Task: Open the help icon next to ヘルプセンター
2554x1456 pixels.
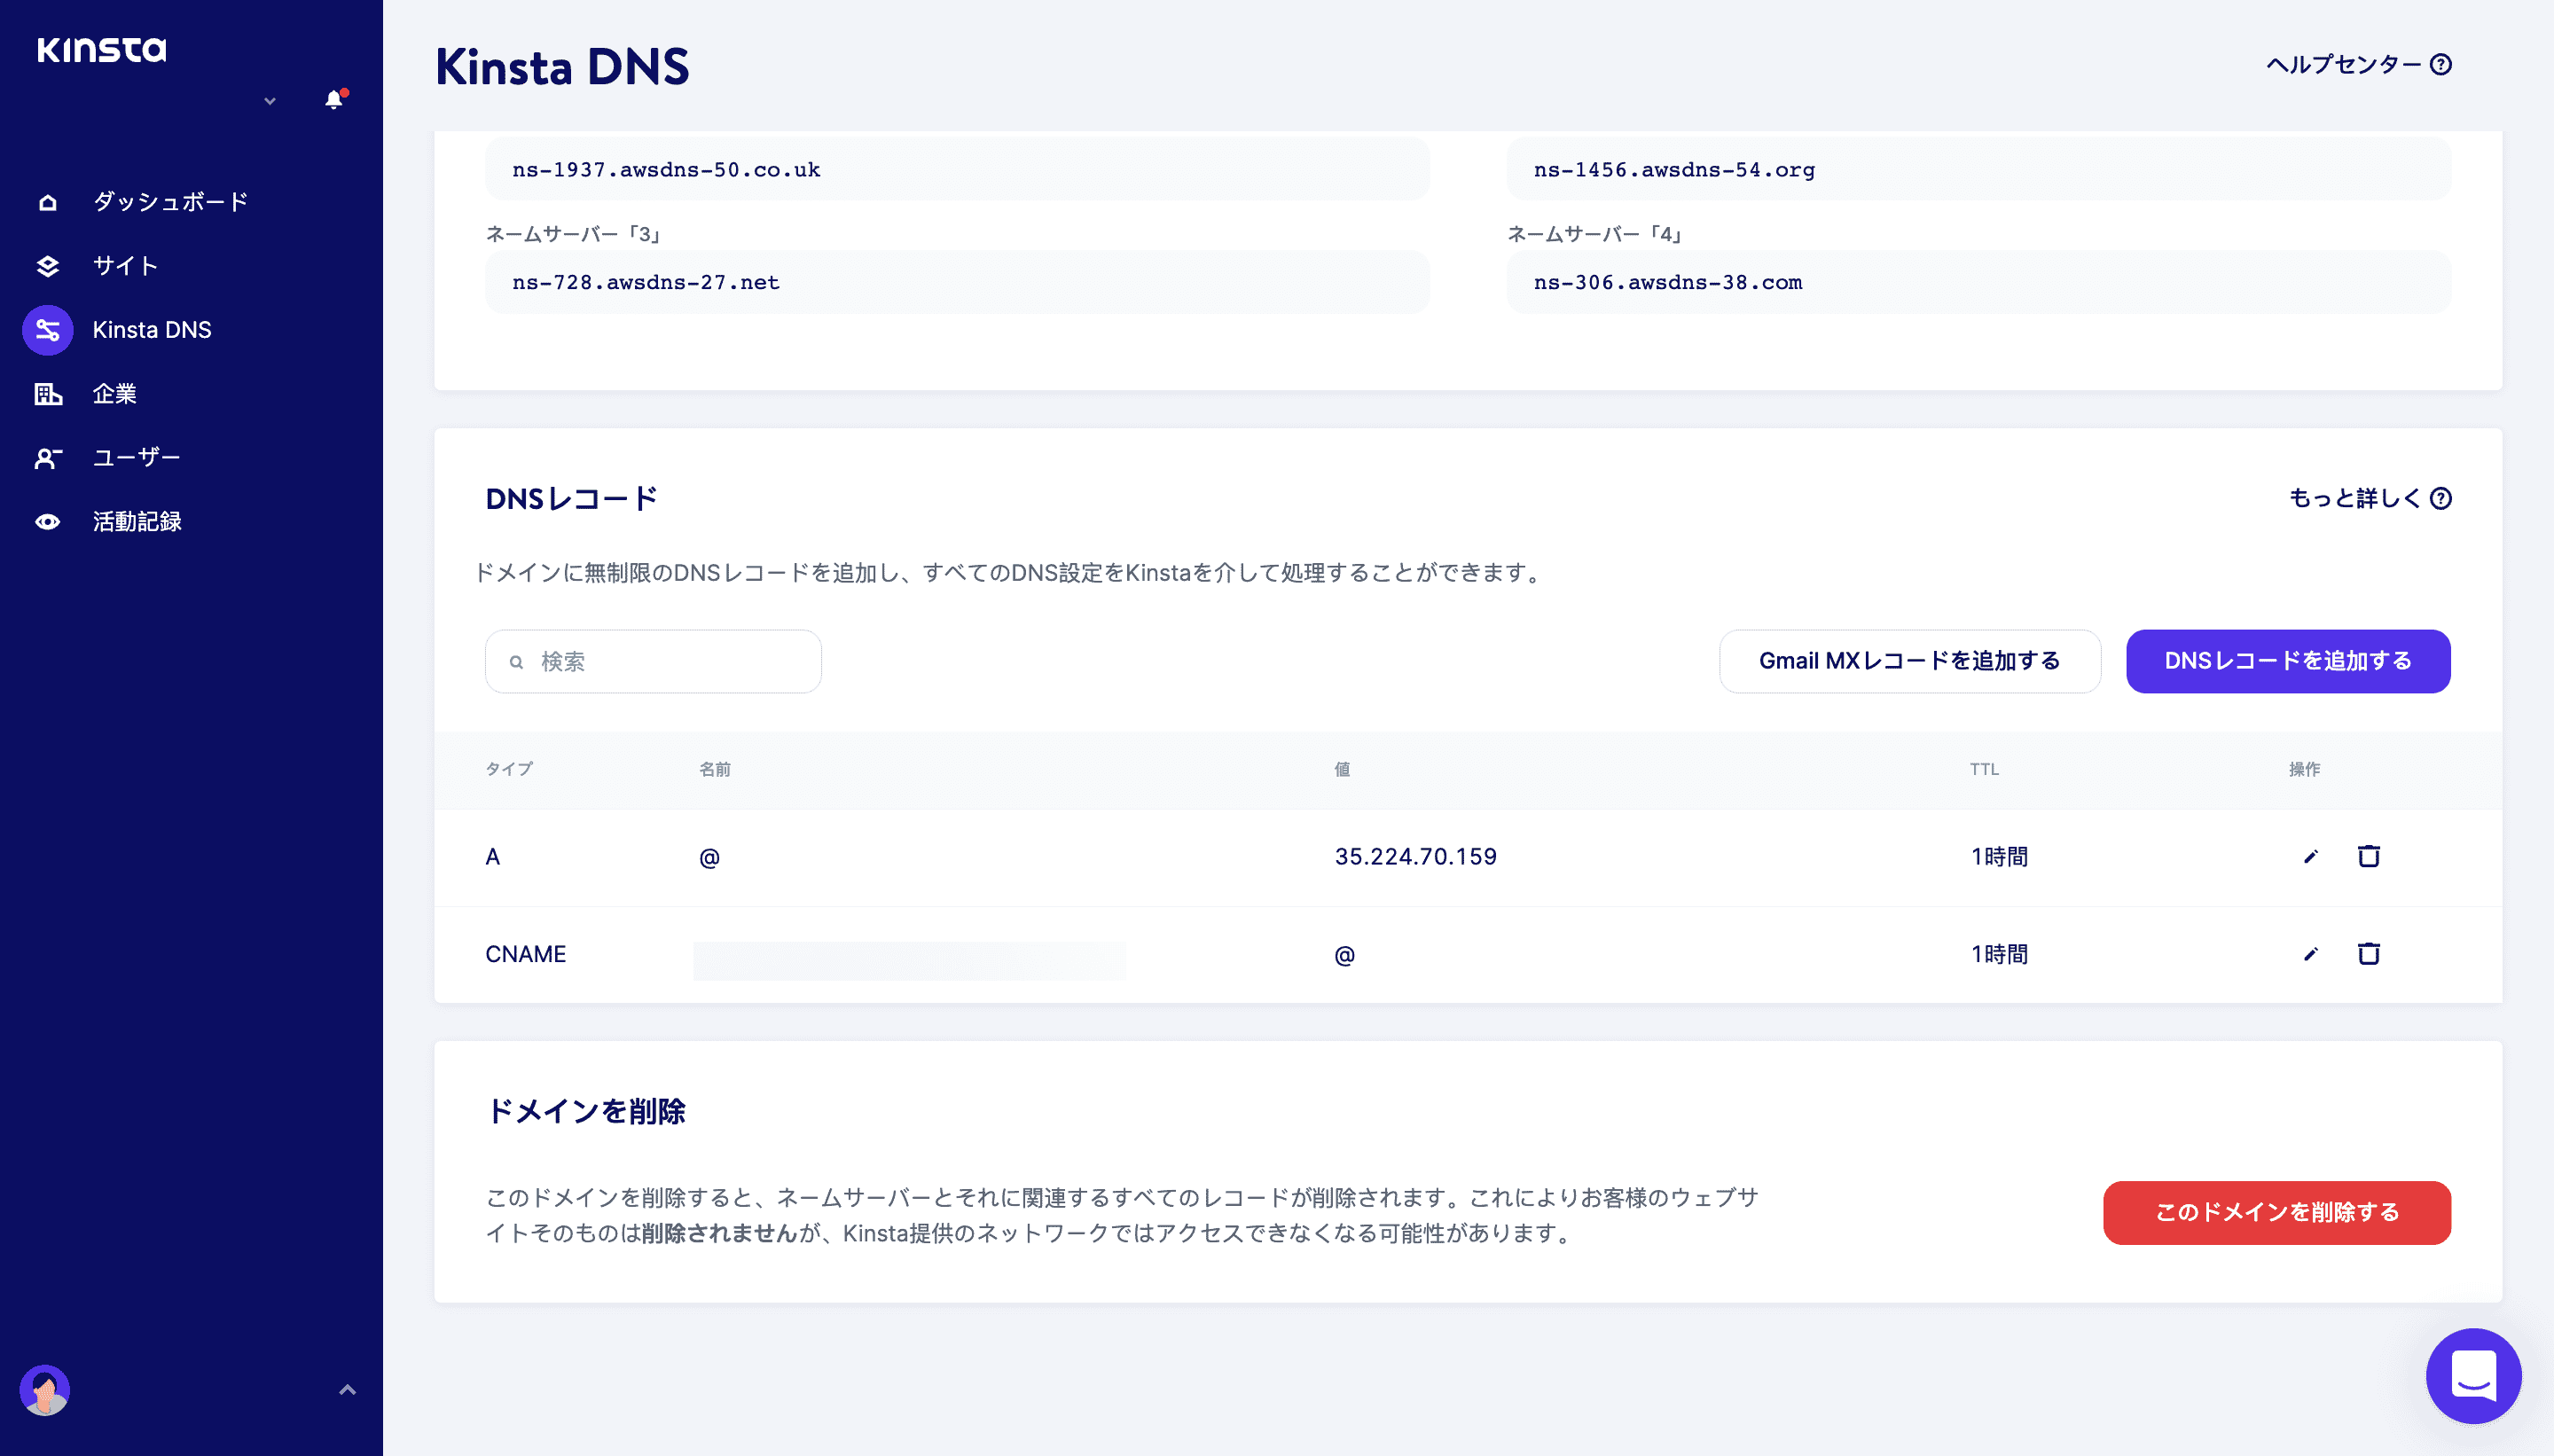Action: (x=2440, y=64)
